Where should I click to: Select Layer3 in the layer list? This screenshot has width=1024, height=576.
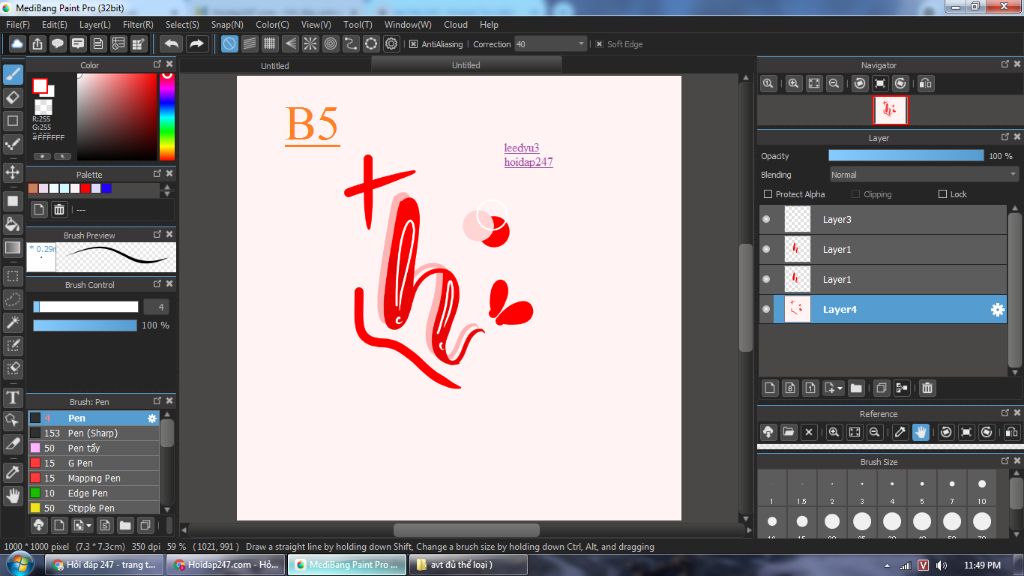[x=883, y=219]
